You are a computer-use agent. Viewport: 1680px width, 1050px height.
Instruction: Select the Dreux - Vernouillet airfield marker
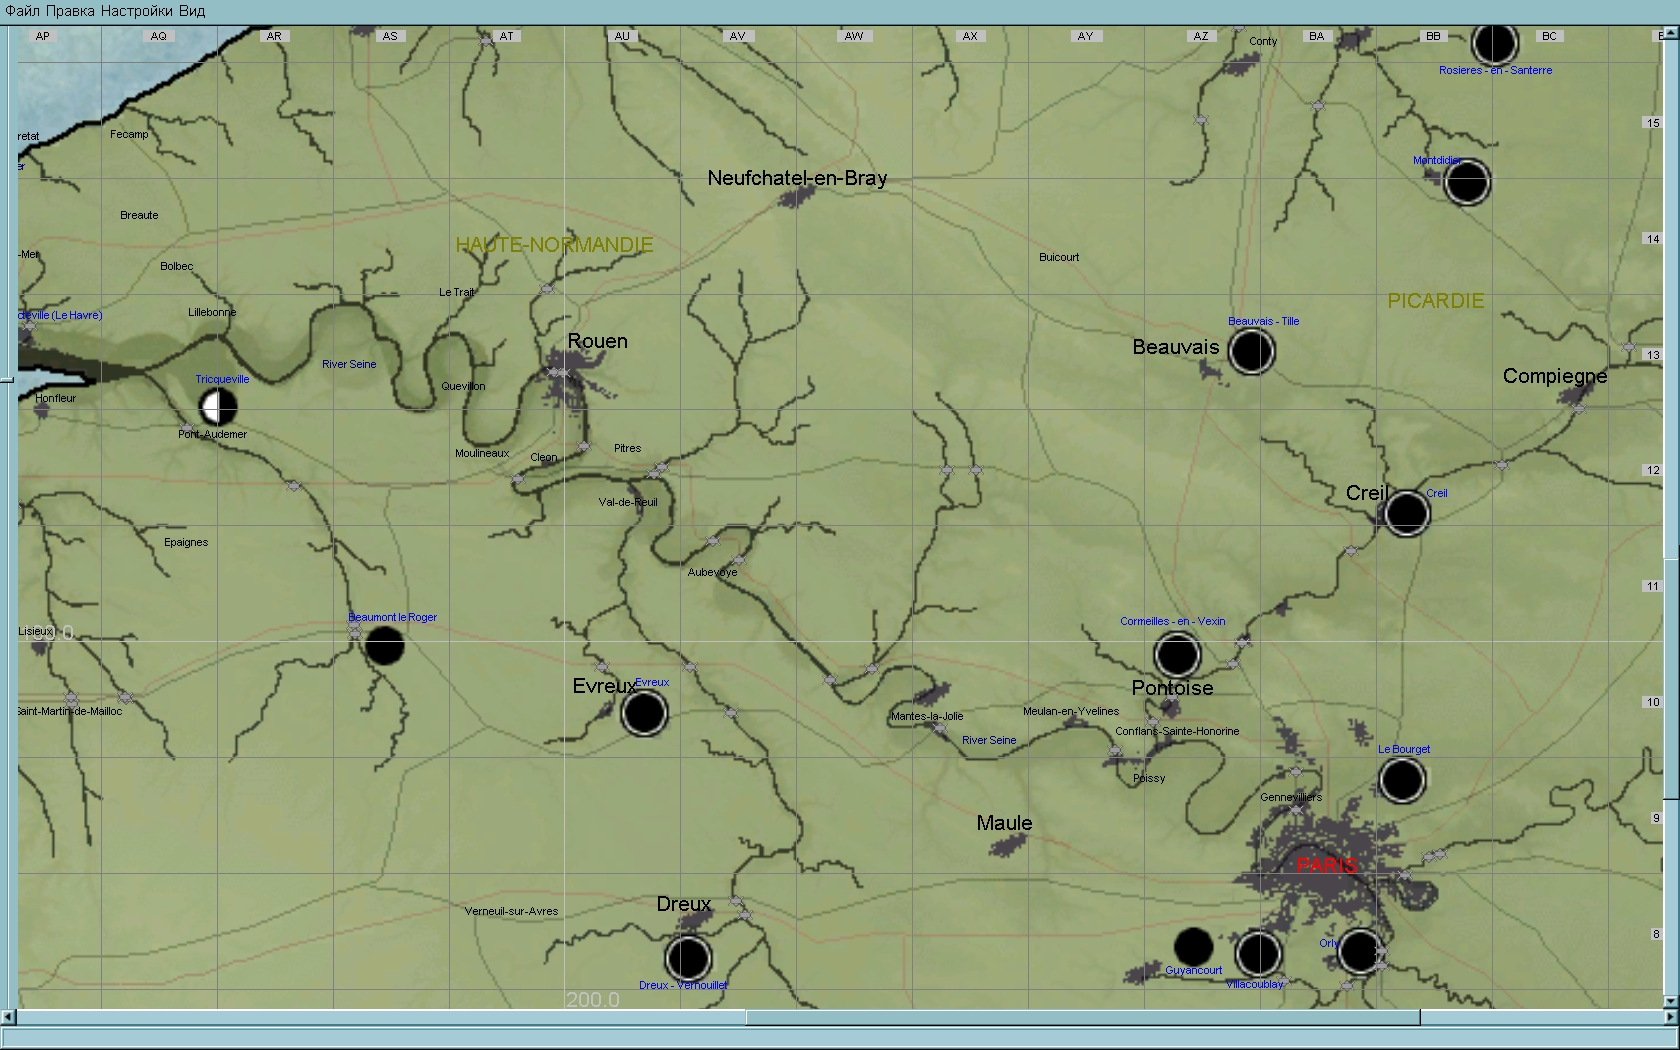click(x=688, y=958)
